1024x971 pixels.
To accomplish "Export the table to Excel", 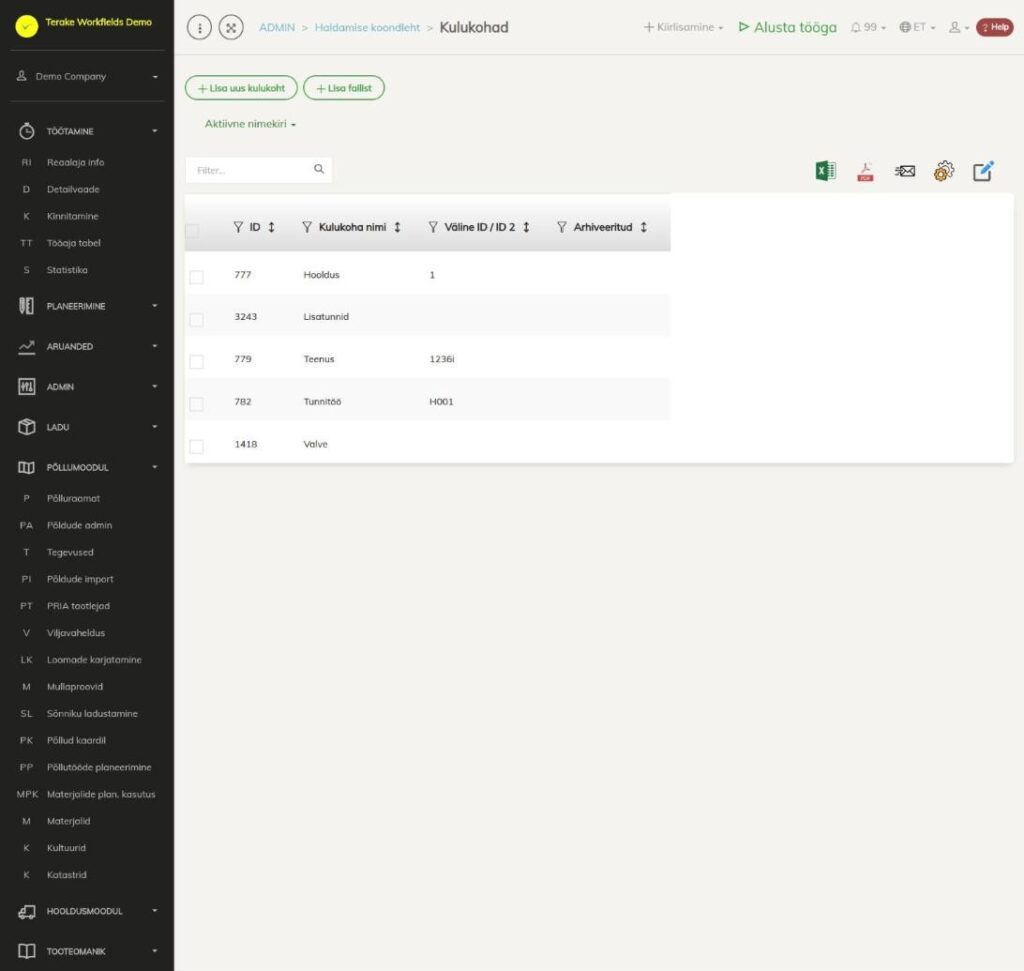I will 825,171.
